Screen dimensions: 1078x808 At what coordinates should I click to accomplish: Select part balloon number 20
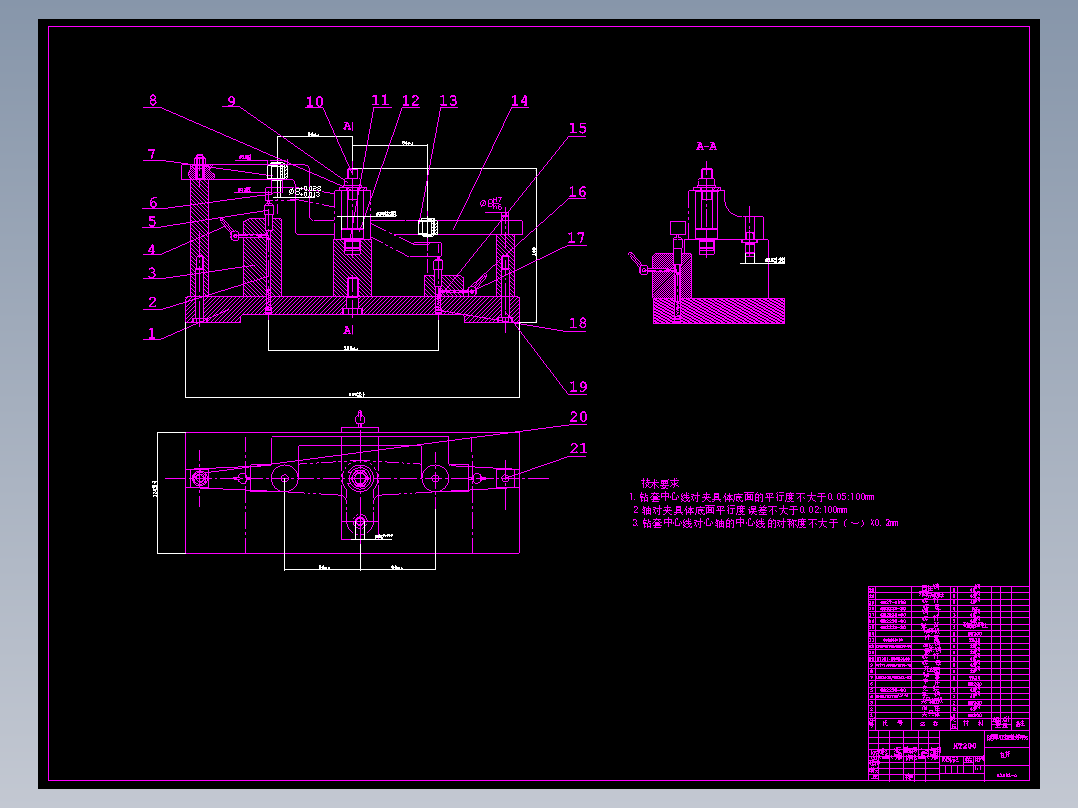tap(578, 417)
